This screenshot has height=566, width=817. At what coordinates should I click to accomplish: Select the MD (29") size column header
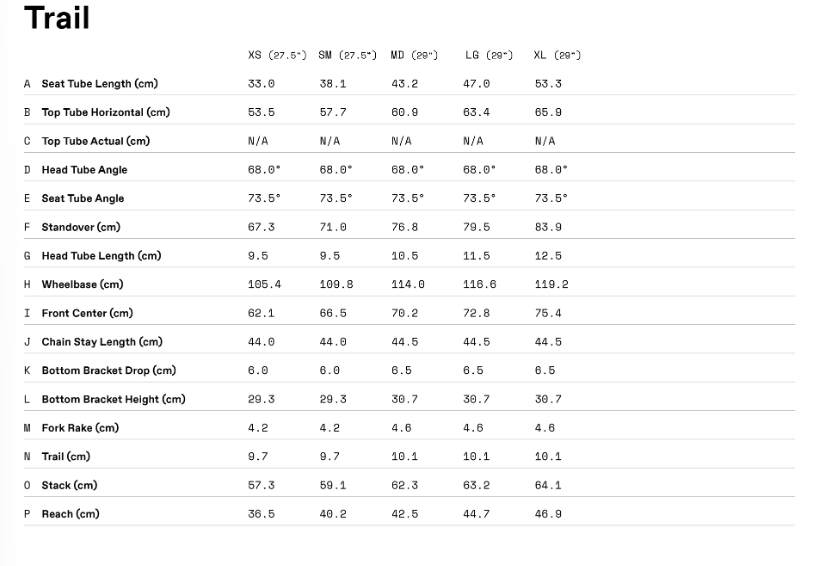[414, 55]
